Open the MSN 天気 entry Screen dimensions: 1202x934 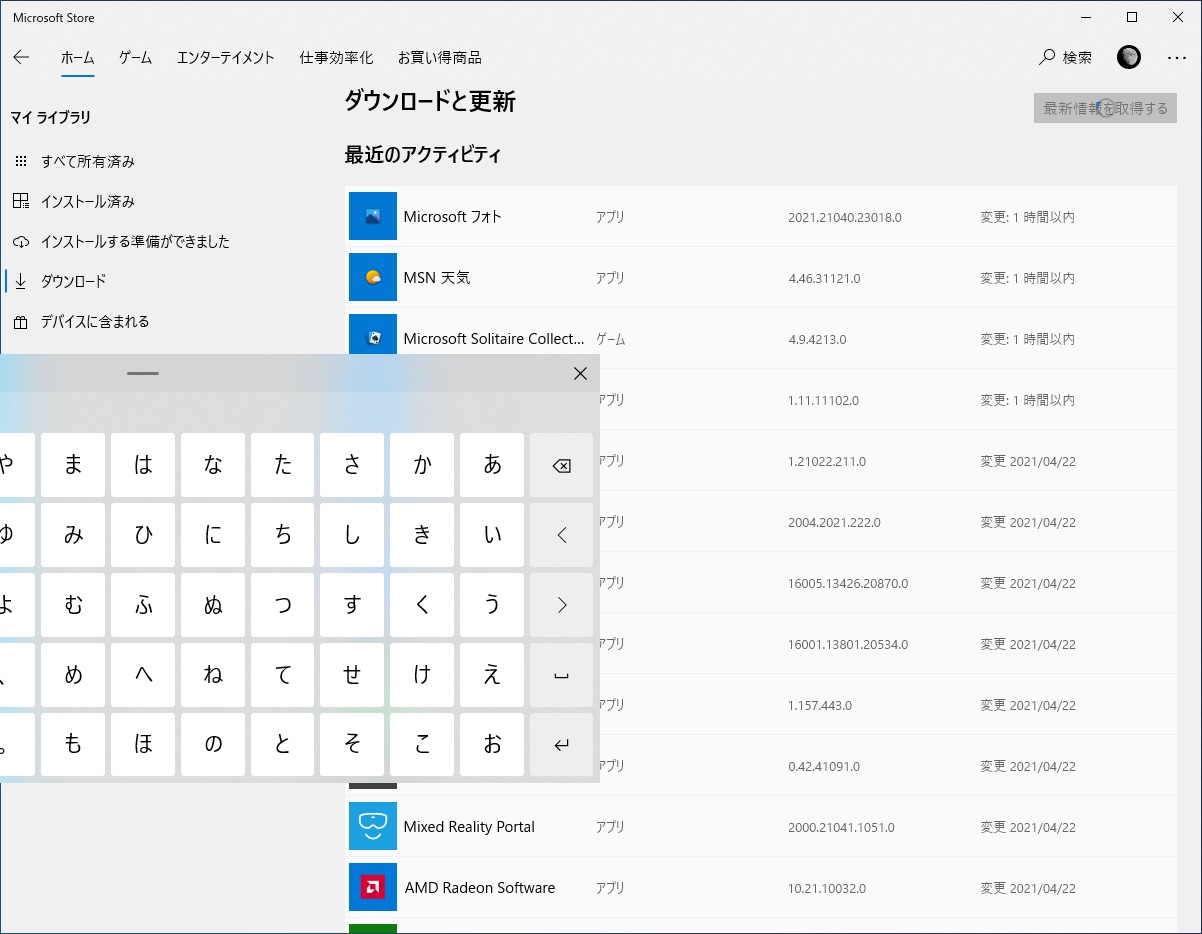pyautogui.click(x=761, y=277)
